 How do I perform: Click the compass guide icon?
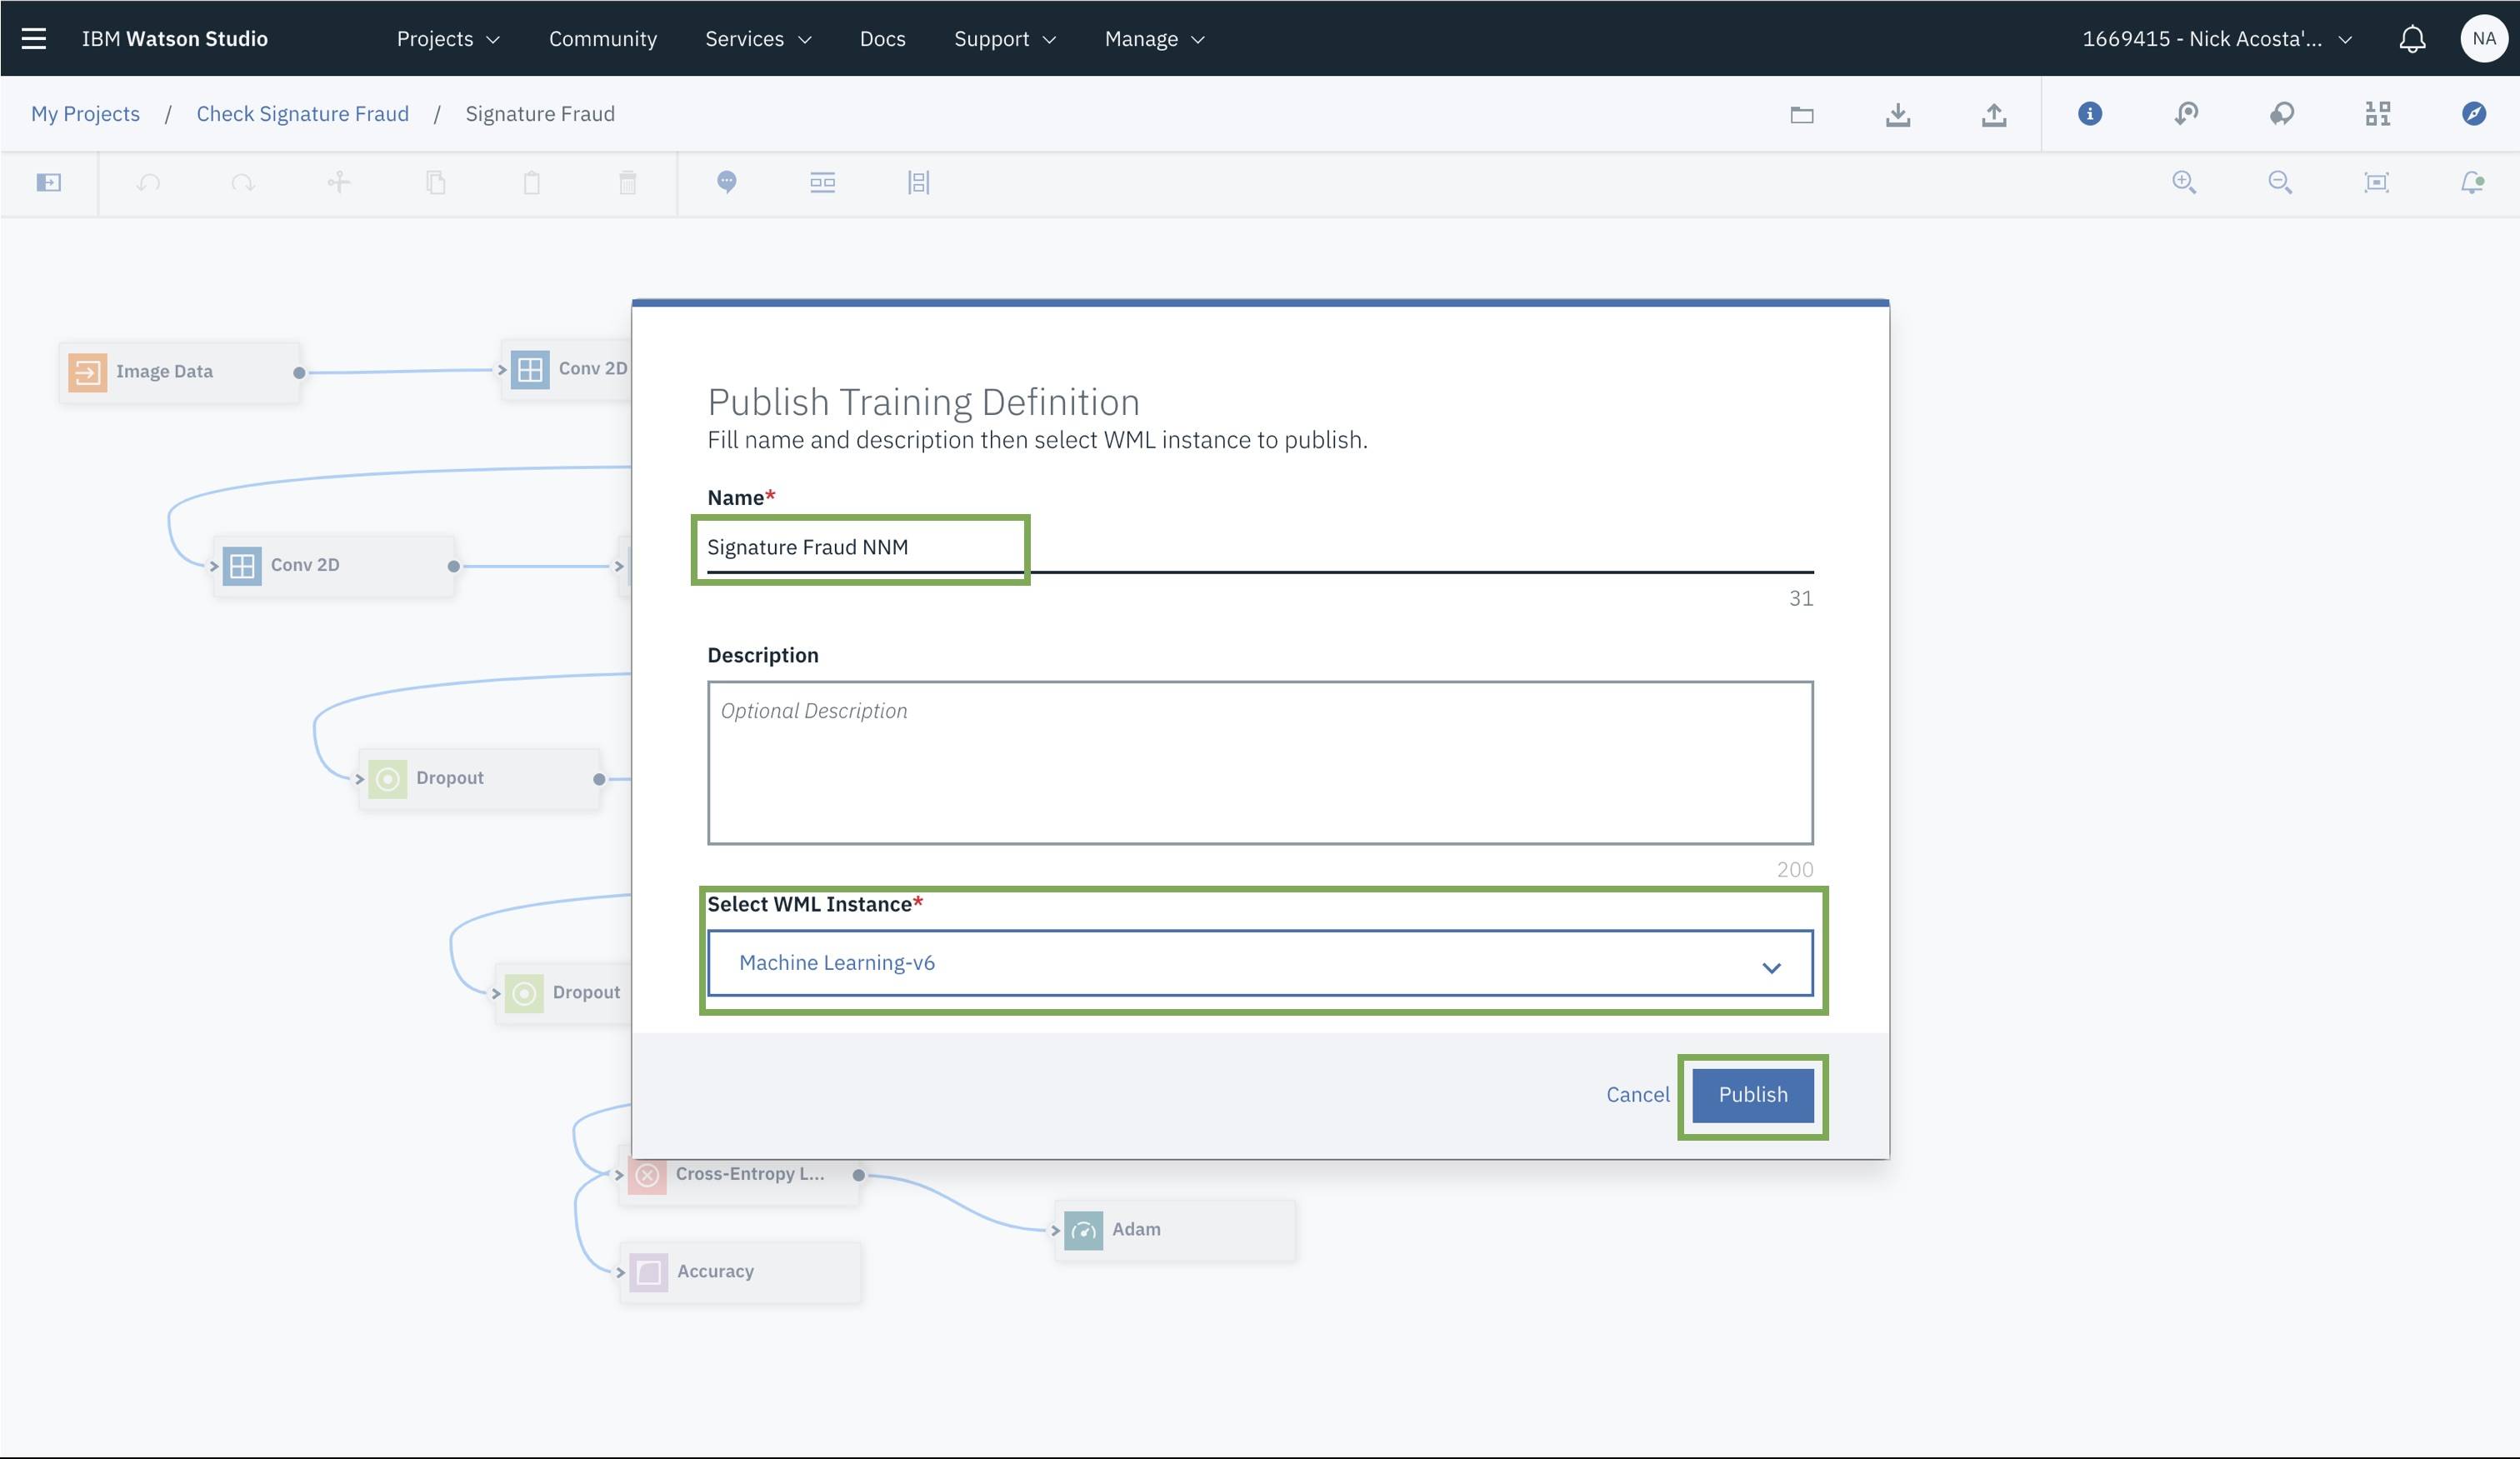(2474, 114)
